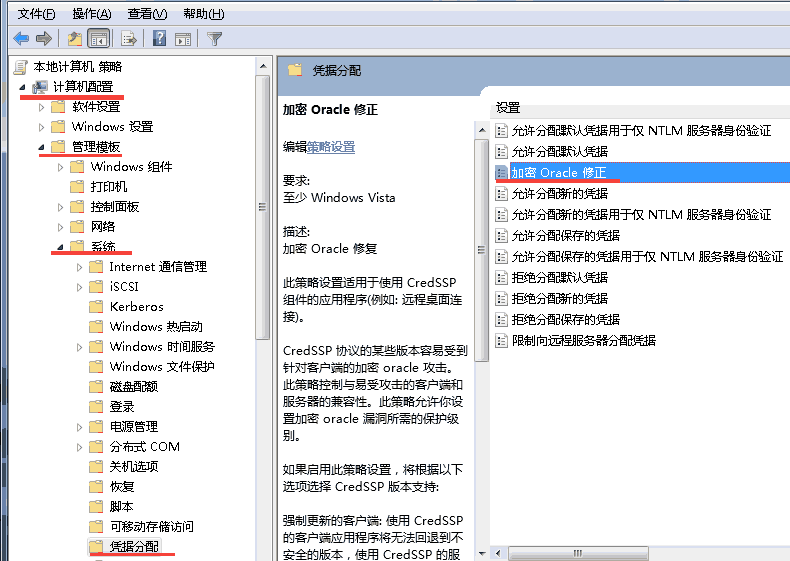Viewport: 790px width, 561px height.
Task: Expand the iSCSI tree node
Action: tap(79, 287)
